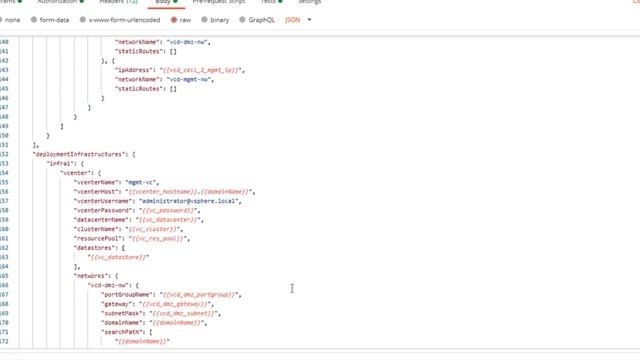Screen dimensions: 640x360
Task: Place the cursor in the JSON body editor at the text cursor
Action: (292, 289)
